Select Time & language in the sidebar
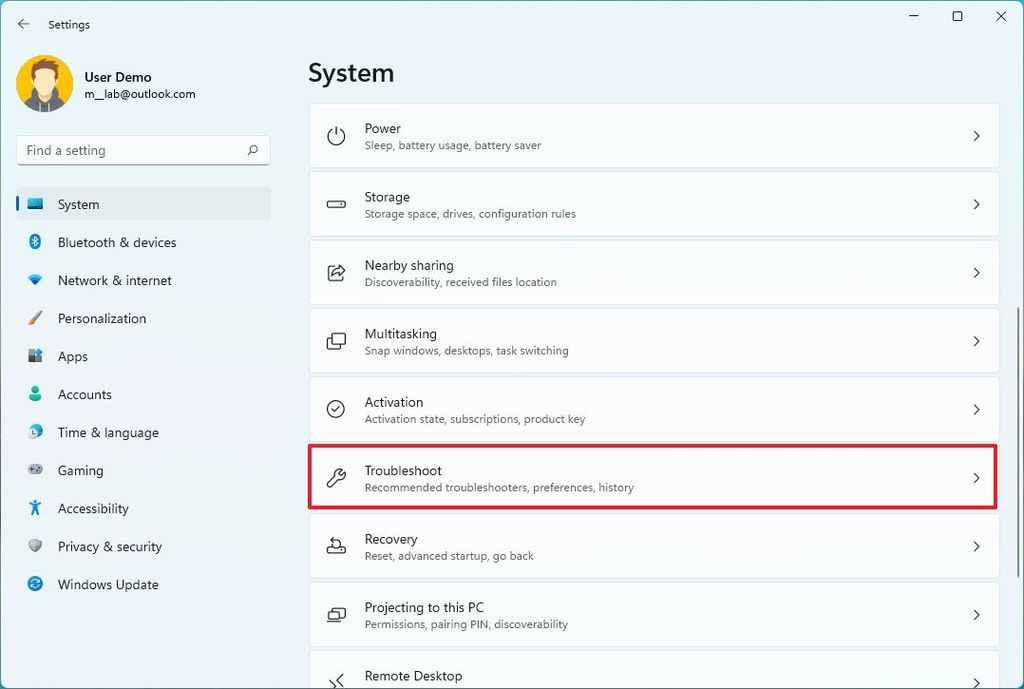Viewport: 1024px width, 689px height. click(108, 432)
